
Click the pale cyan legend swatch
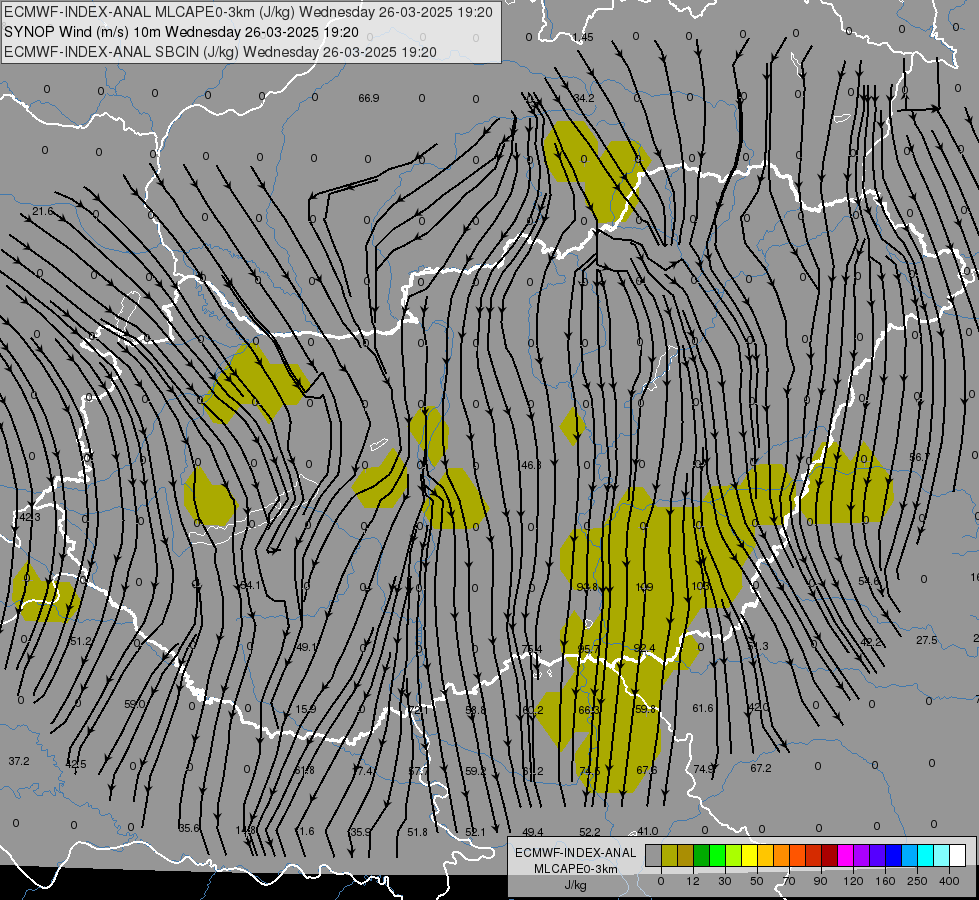[x=942, y=856]
